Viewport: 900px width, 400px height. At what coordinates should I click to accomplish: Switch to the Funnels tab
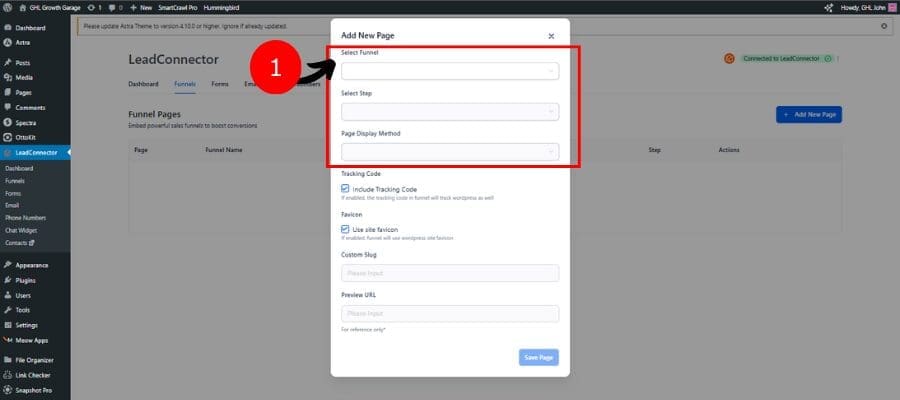coord(185,84)
